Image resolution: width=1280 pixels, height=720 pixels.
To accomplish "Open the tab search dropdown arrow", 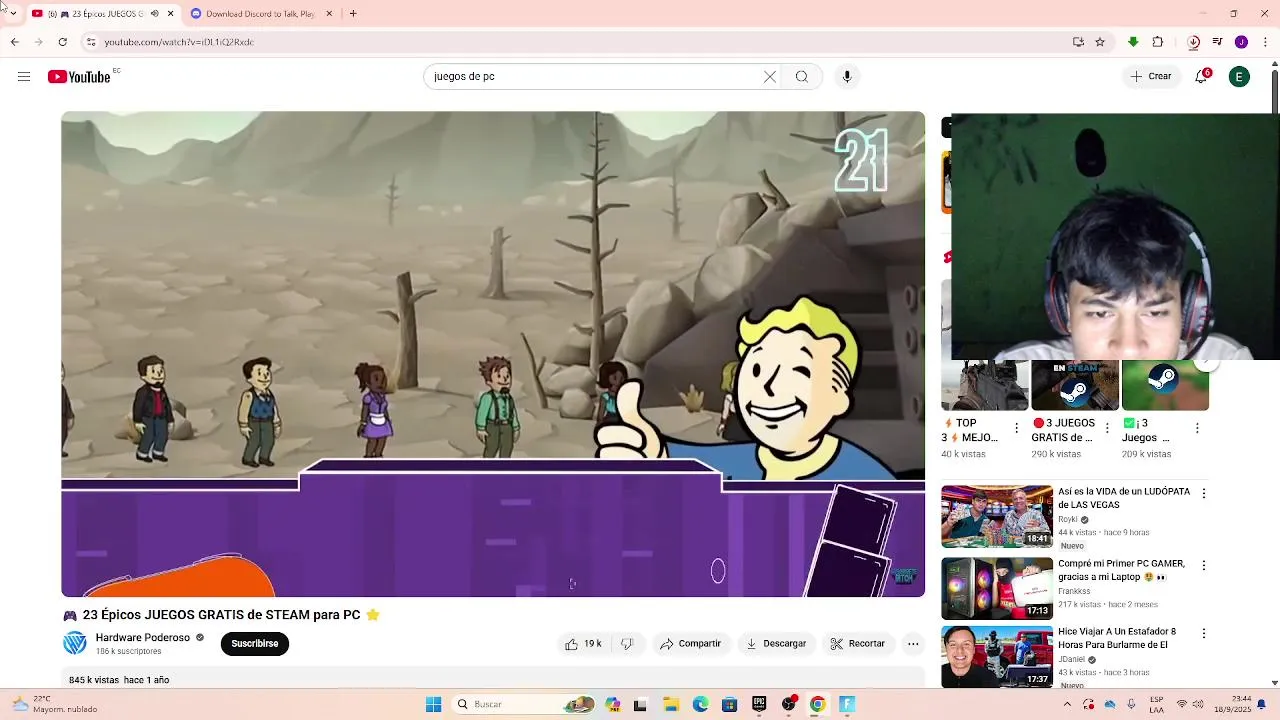I will [12, 14].
